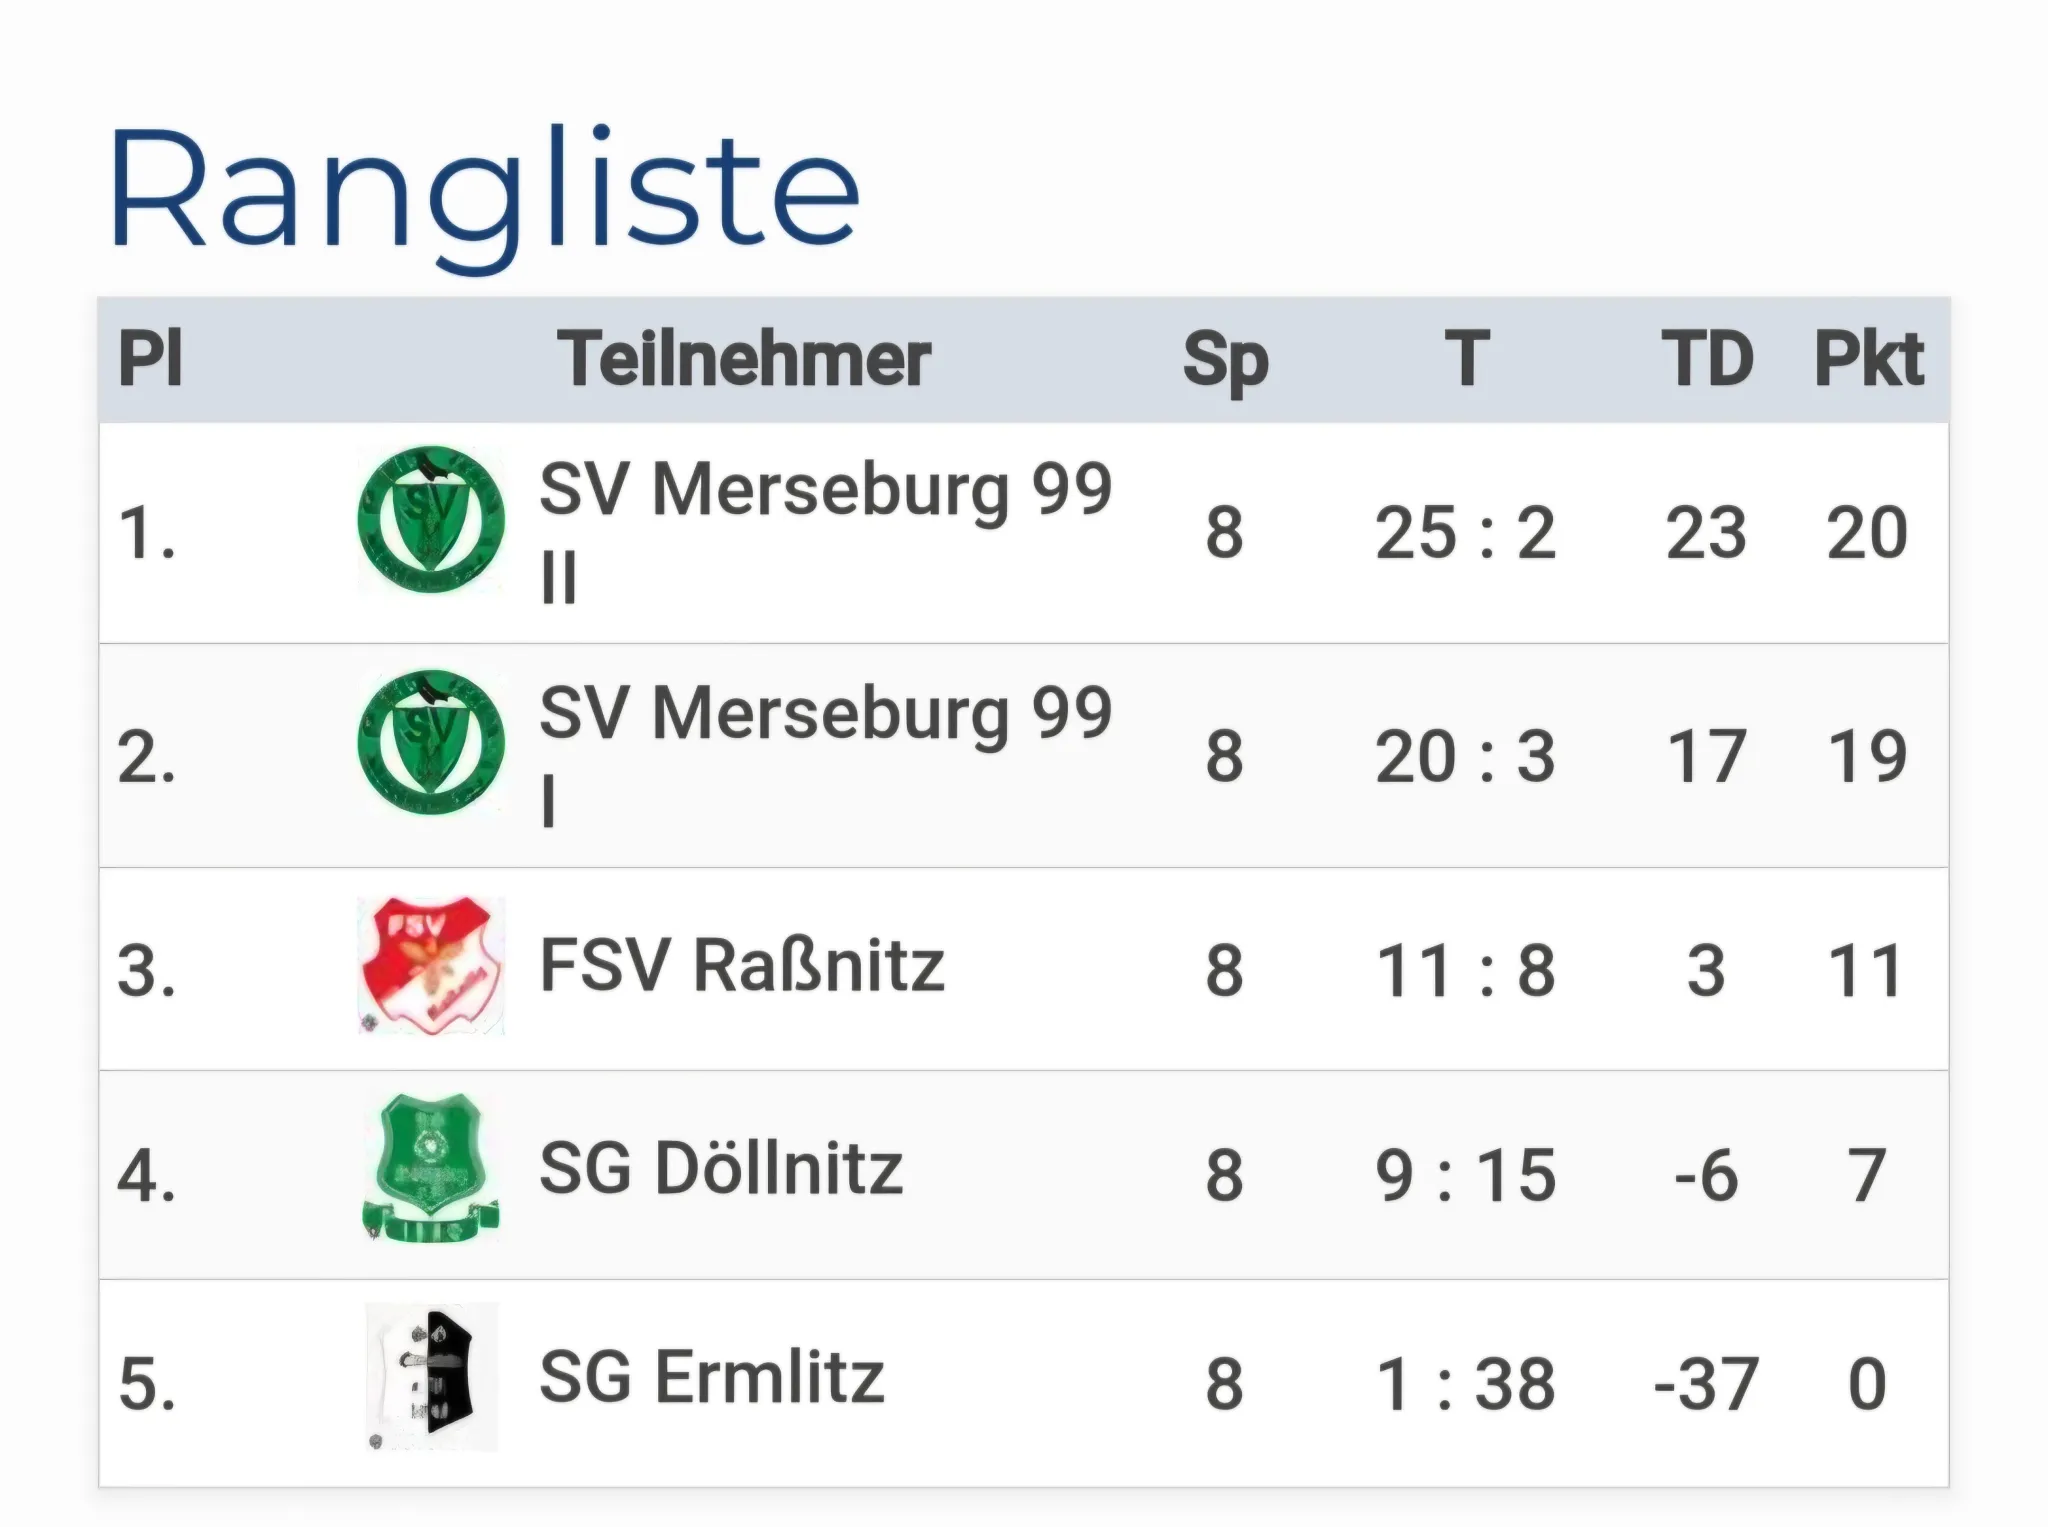Screen dimensions: 2048x1527
Task: Click the Rangliste heading
Action: (484, 197)
